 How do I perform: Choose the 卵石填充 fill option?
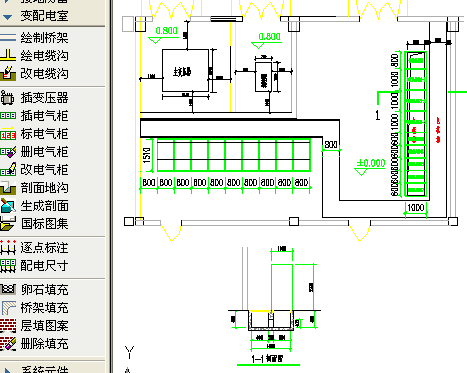(44, 290)
